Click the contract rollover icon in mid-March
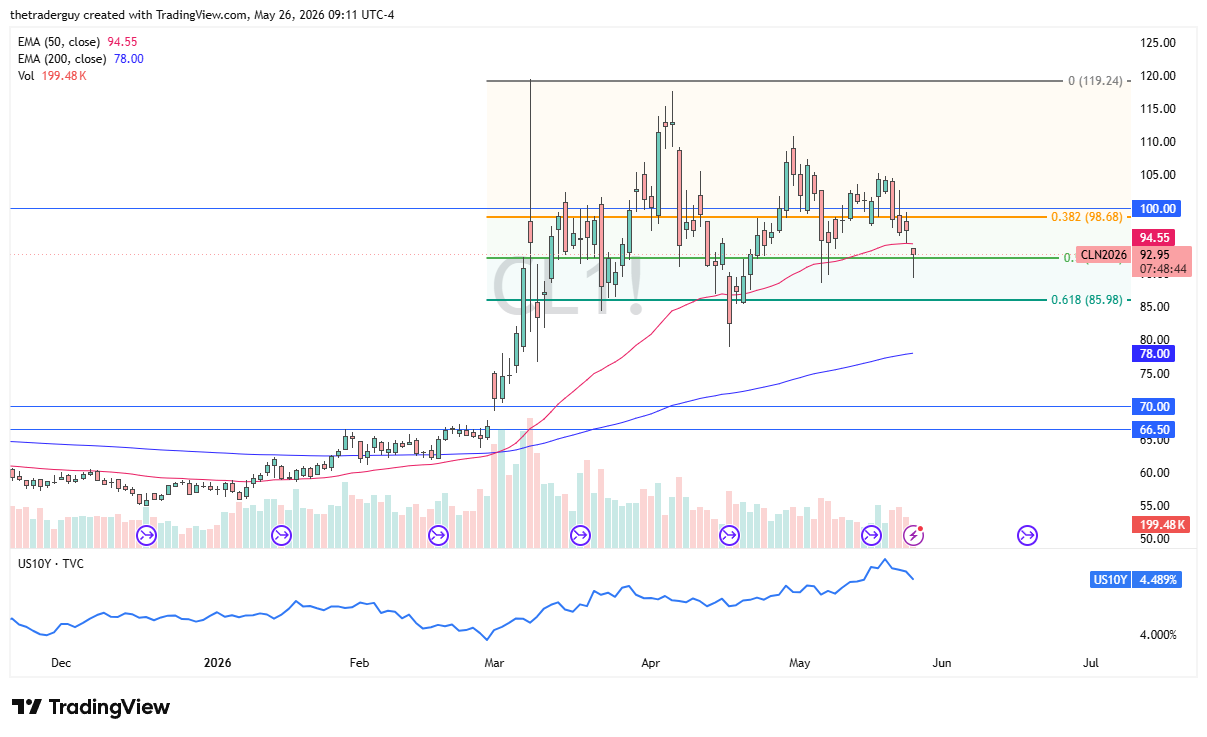 (580, 536)
